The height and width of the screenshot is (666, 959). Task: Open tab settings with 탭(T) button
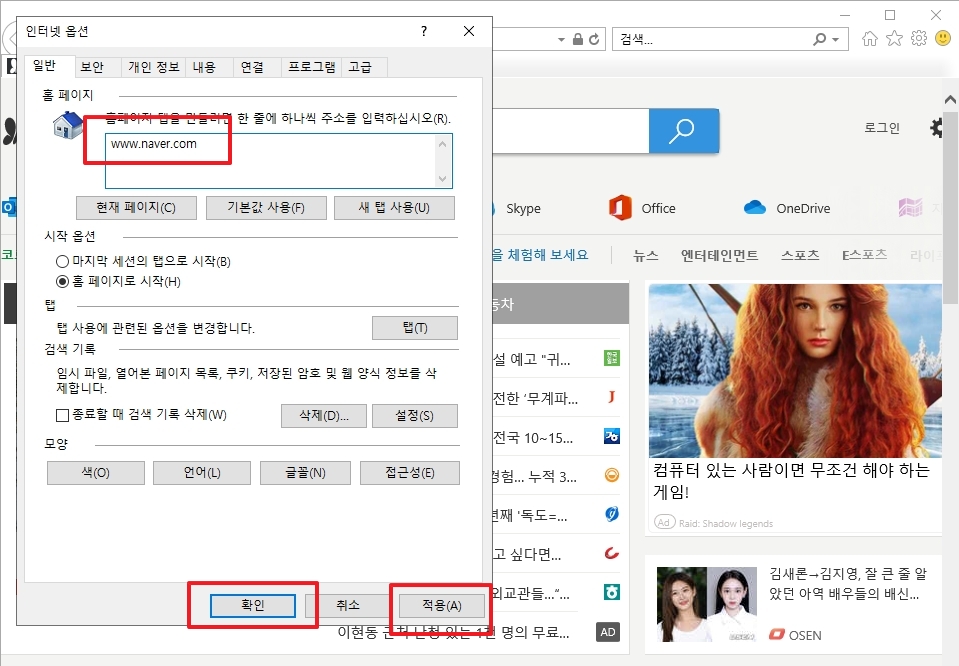click(x=415, y=328)
